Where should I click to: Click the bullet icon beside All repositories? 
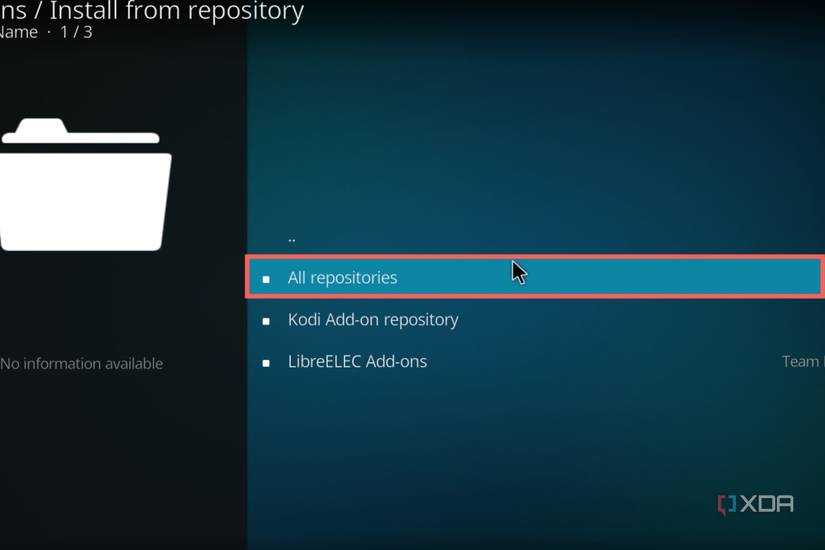click(266, 279)
